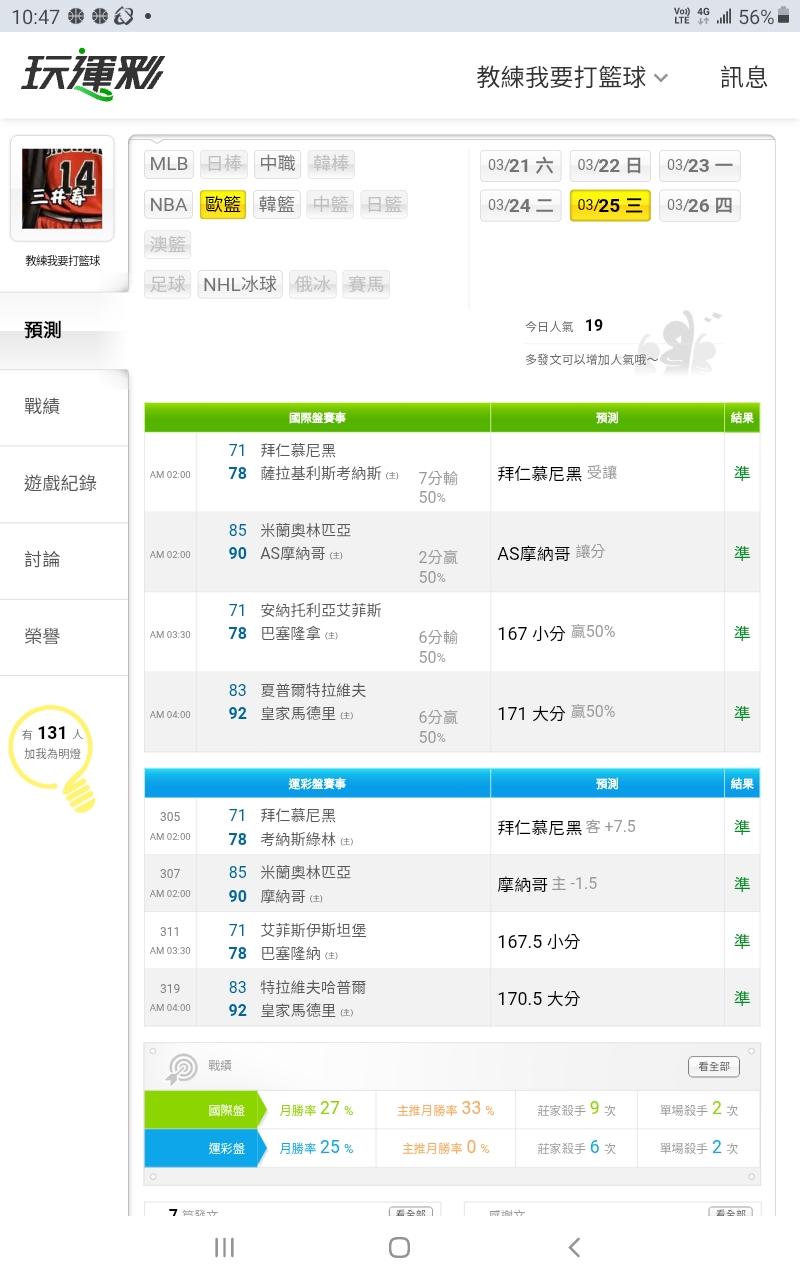Viewport: 800px width, 1280px height.
Task: Choose the 03/24 二 date
Action: click(520, 206)
